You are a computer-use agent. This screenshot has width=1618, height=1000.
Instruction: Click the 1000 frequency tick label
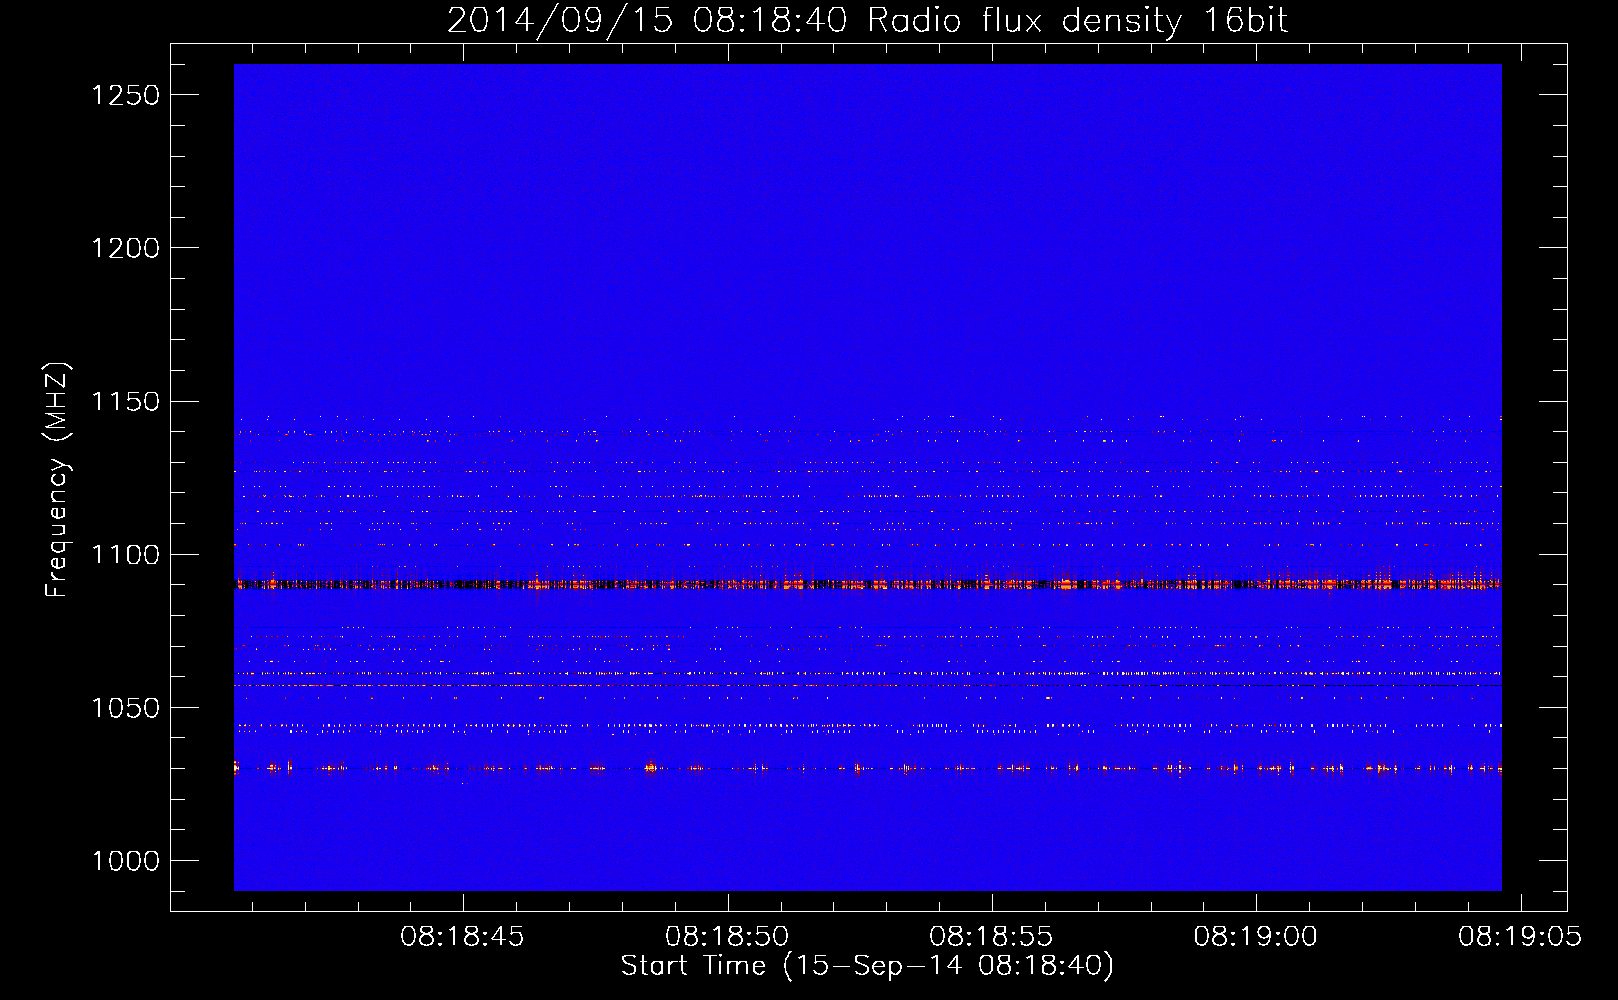(125, 861)
